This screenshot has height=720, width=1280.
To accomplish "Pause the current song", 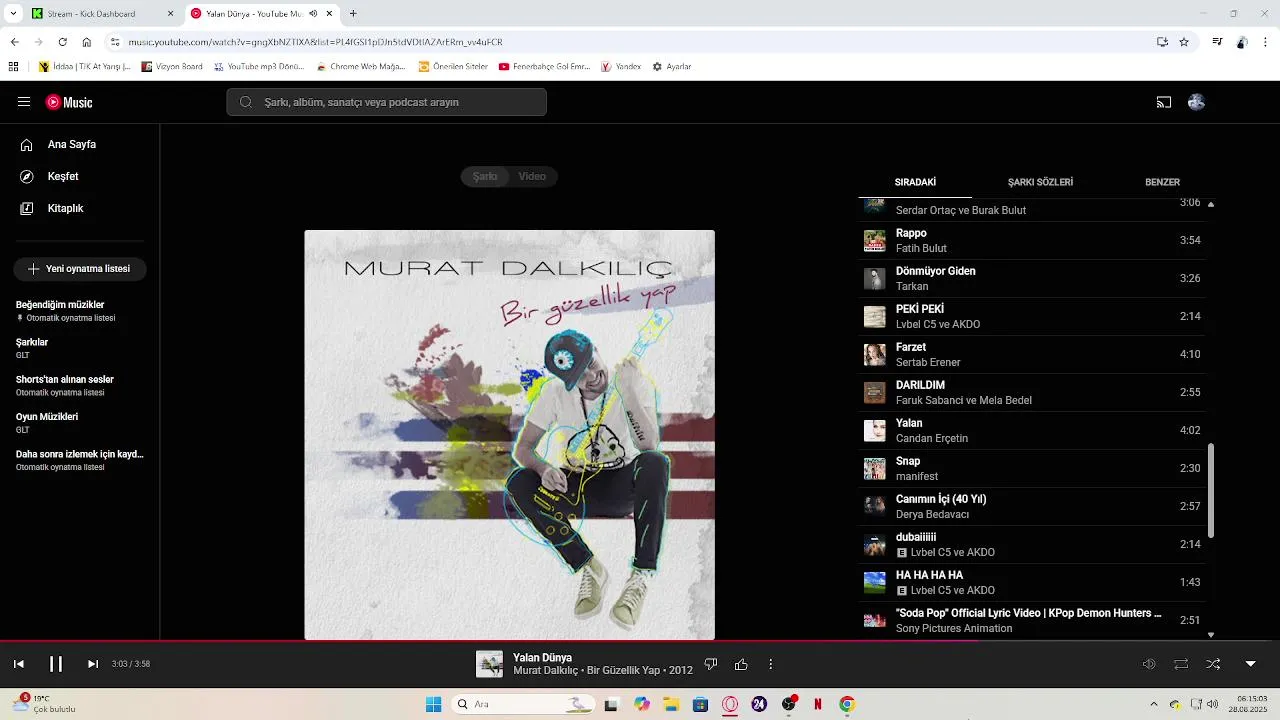I will [56, 664].
